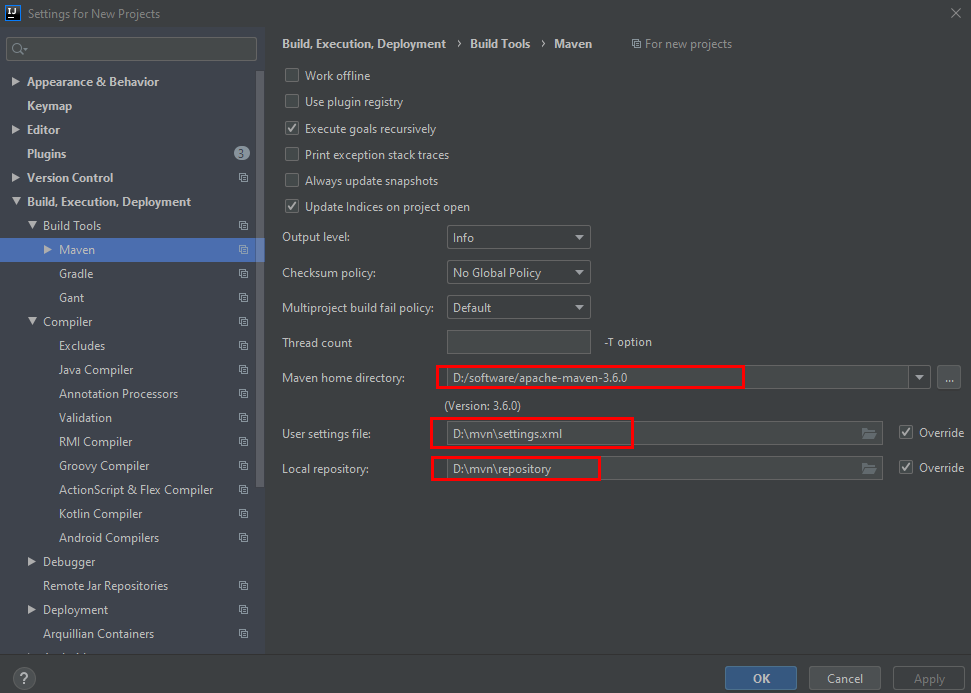971x693 pixels.
Task: Click the settings search input field
Action: tap(131, 49)
